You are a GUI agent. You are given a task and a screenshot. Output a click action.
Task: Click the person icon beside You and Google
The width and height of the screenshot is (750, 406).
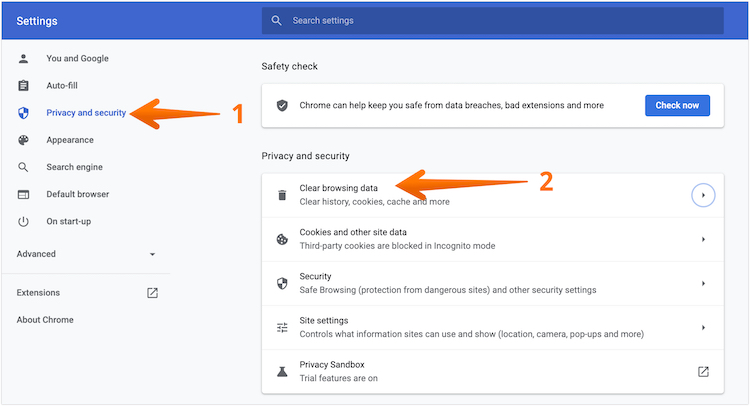[24, 59]
